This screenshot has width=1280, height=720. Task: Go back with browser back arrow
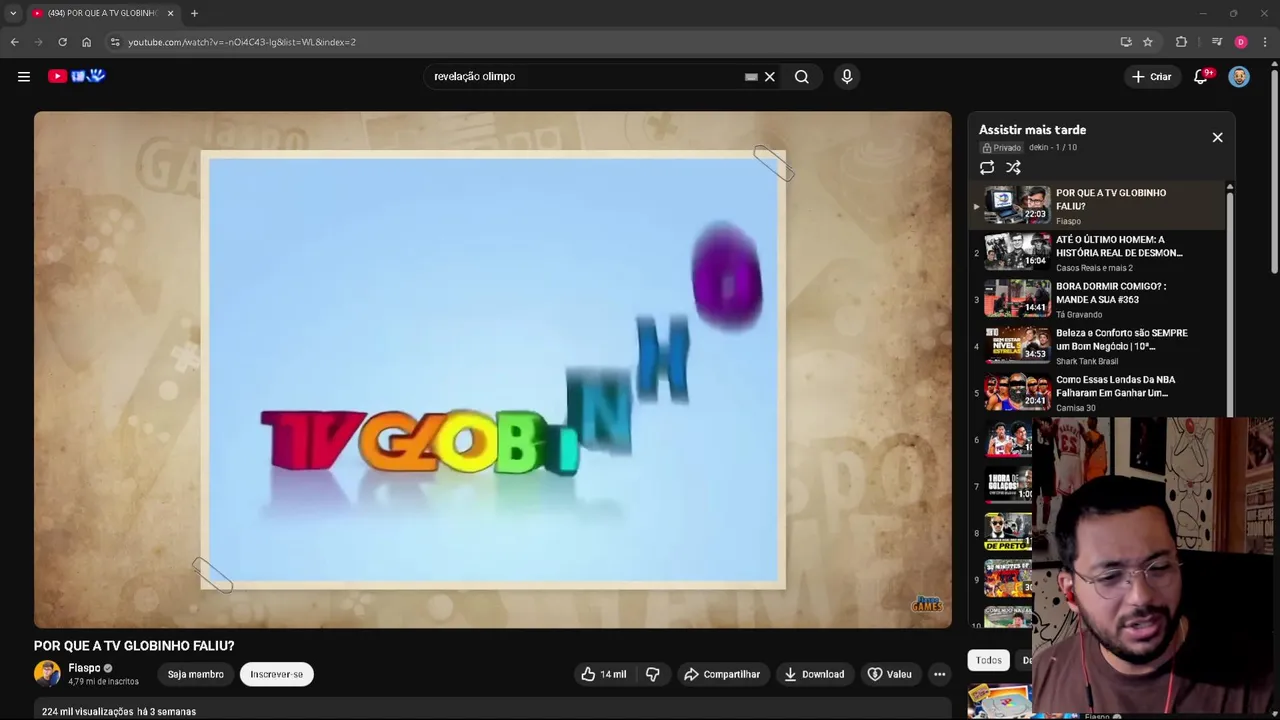point(14,42)
